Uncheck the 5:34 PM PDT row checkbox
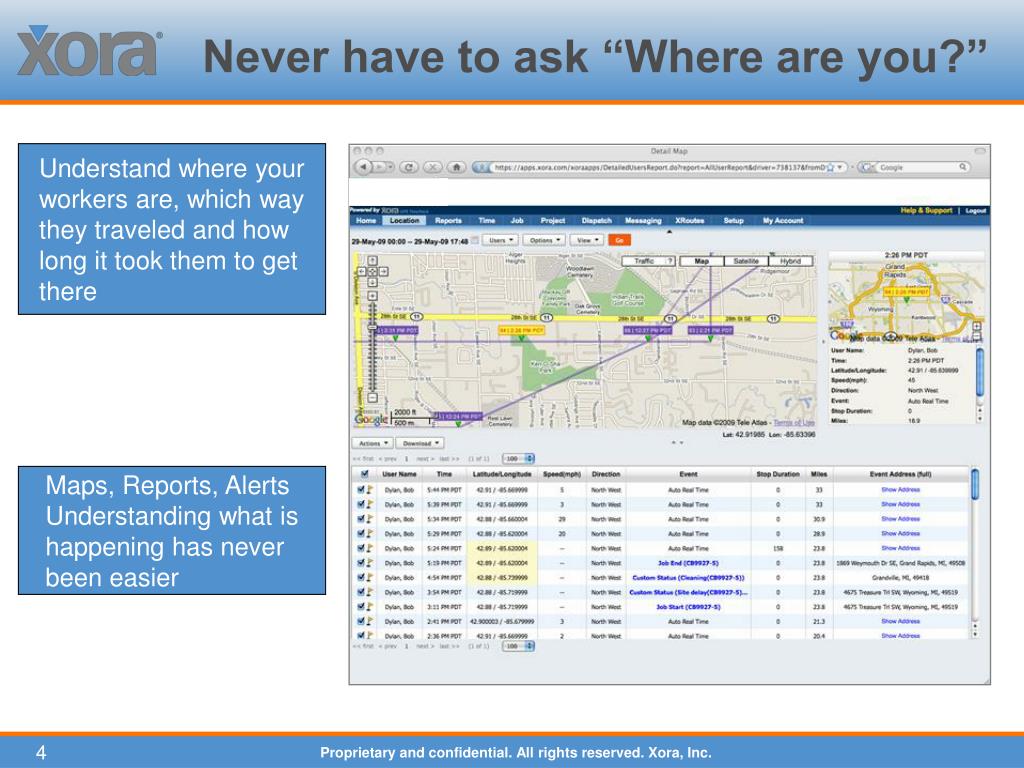1024x768 pixels. pos(360,519)
